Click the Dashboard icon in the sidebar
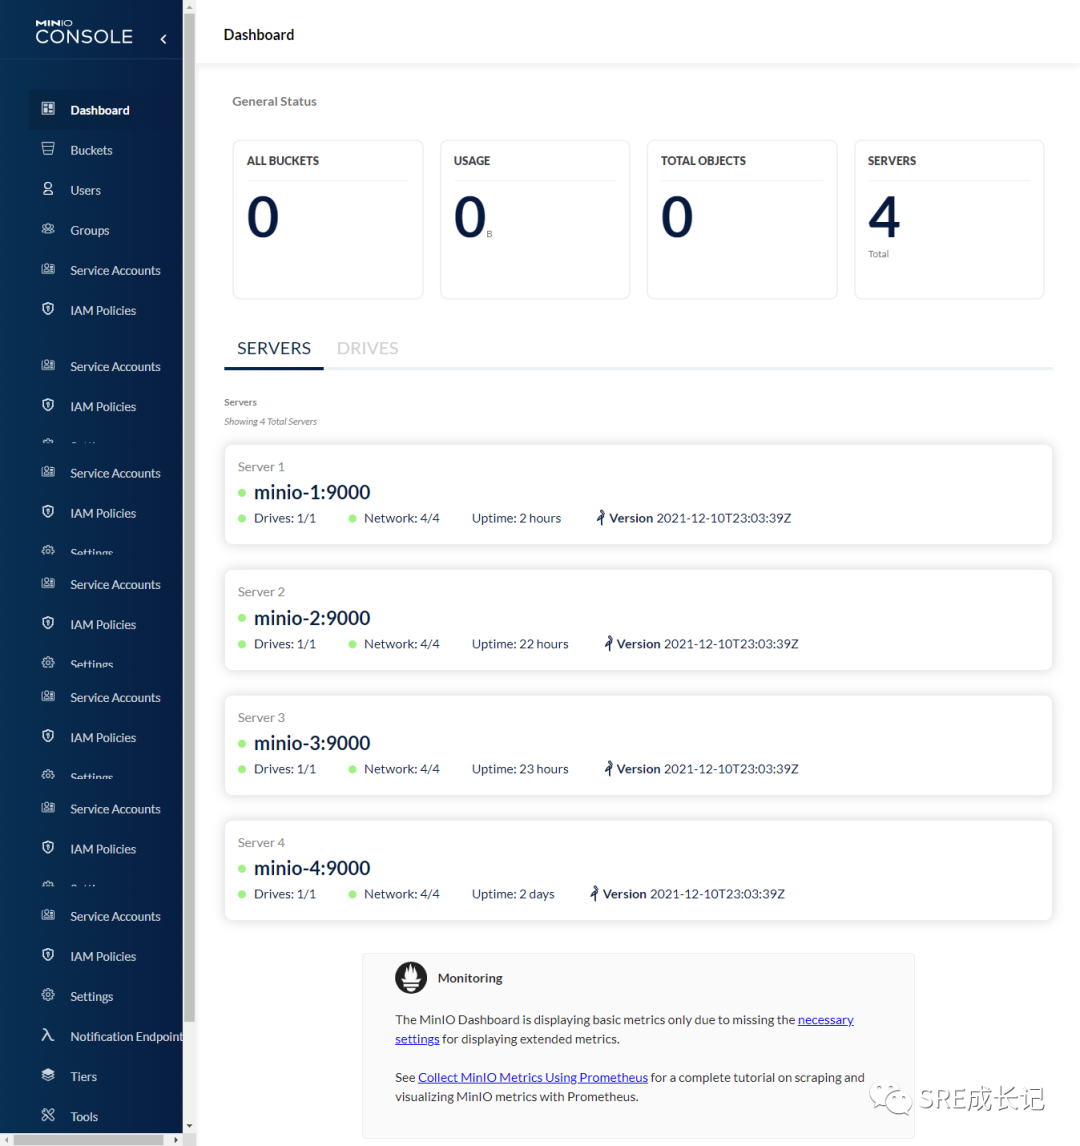 coord(48,109)
